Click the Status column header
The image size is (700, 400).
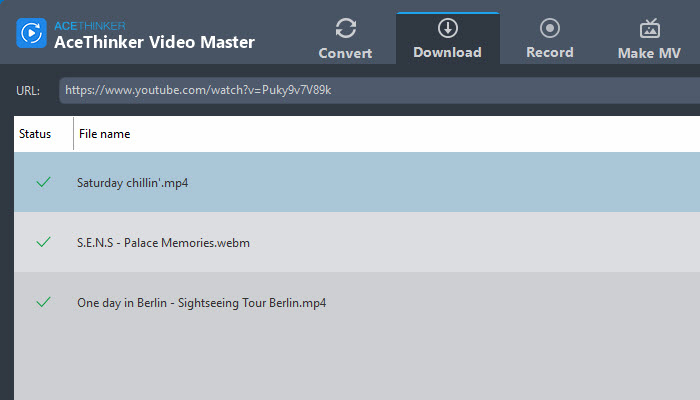[x=35, y=134]
